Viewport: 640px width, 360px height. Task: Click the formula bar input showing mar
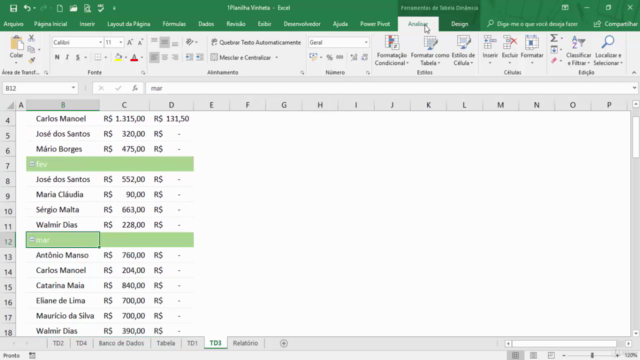388,88
